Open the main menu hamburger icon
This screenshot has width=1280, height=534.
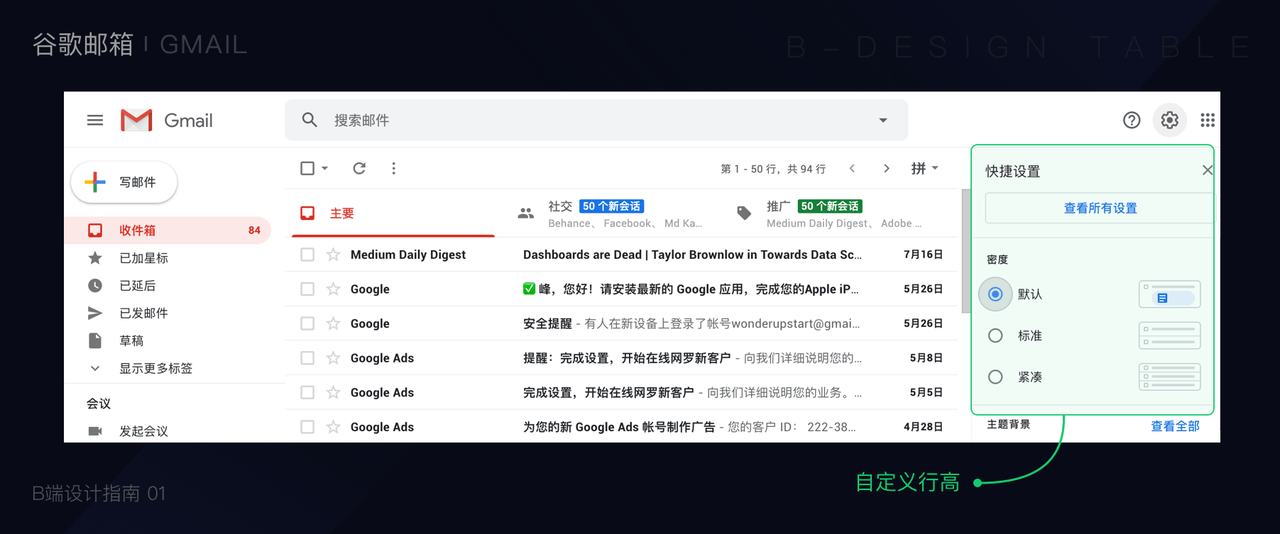click(95, 120)
